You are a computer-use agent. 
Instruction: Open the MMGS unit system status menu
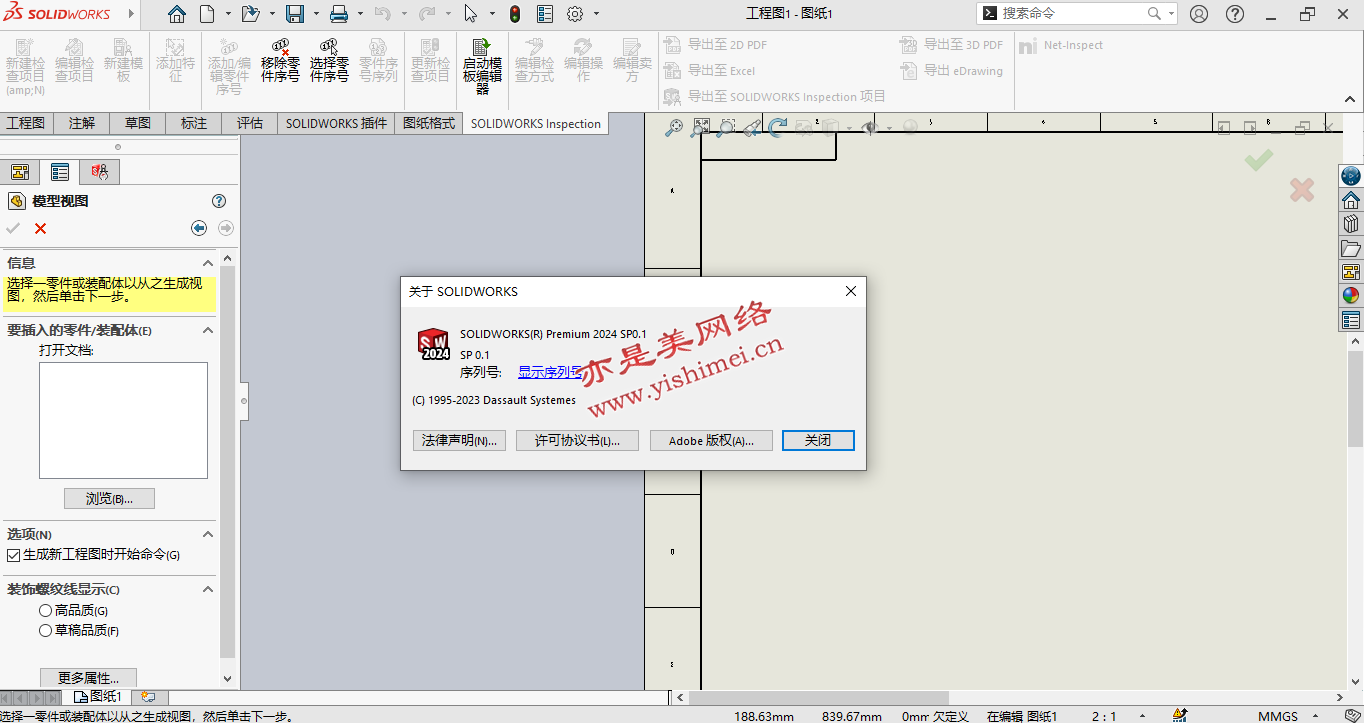pyautogui.click(x=1287, y=716)
